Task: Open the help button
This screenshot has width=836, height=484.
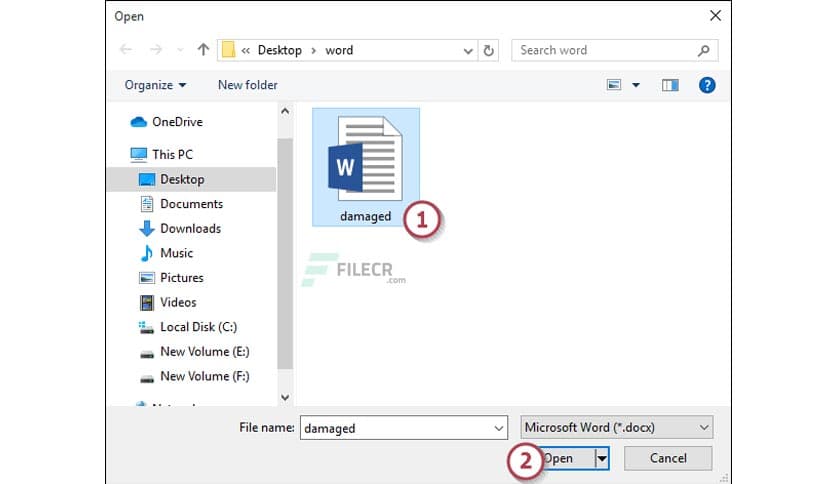Action: pyautogui.click(x=707, y=85)
